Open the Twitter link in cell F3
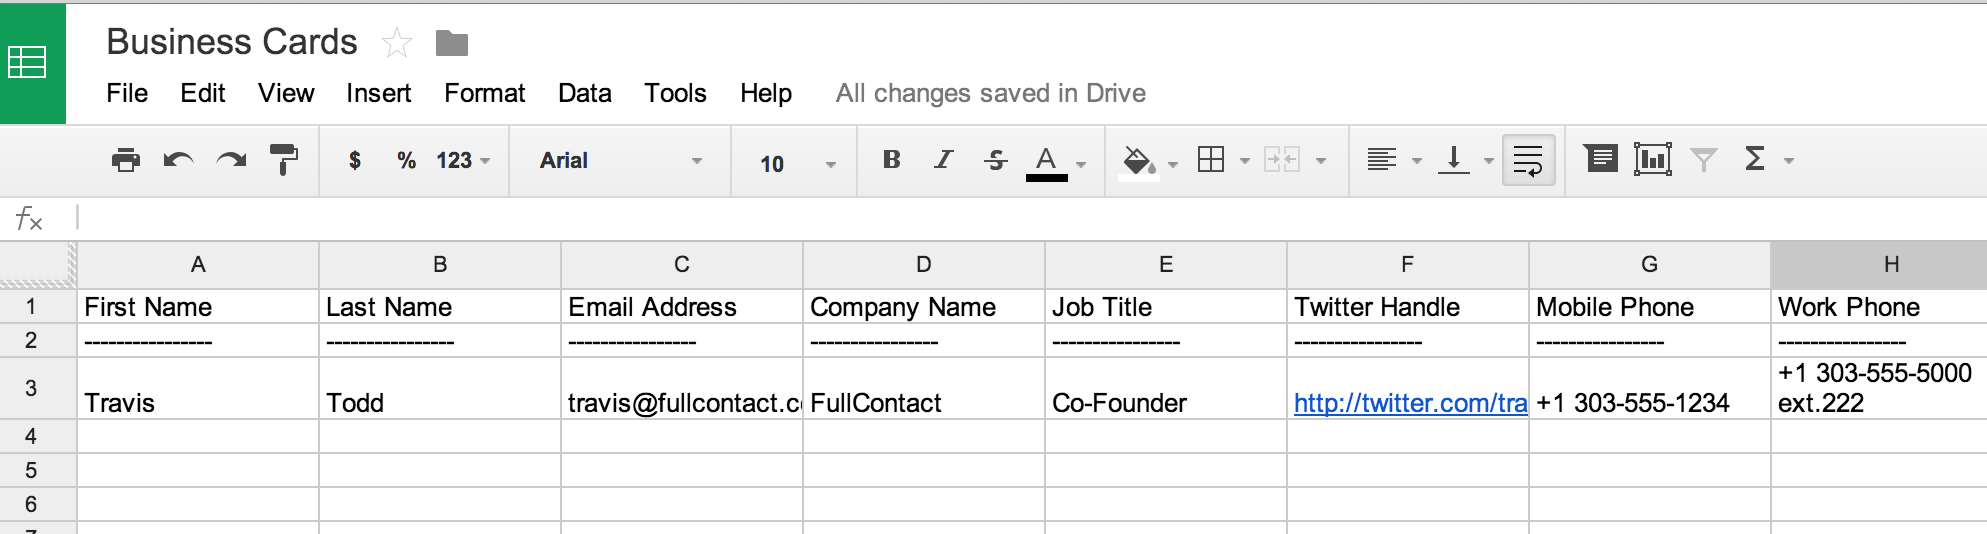Viewport: 1987px width, 534px height. point(1409,403)
